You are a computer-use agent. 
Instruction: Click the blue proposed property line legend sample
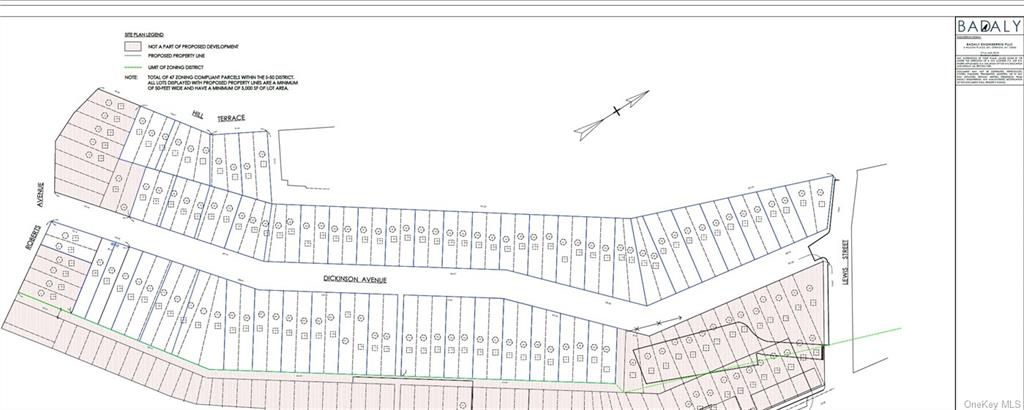pyautogui.click(x=133, y=56)
